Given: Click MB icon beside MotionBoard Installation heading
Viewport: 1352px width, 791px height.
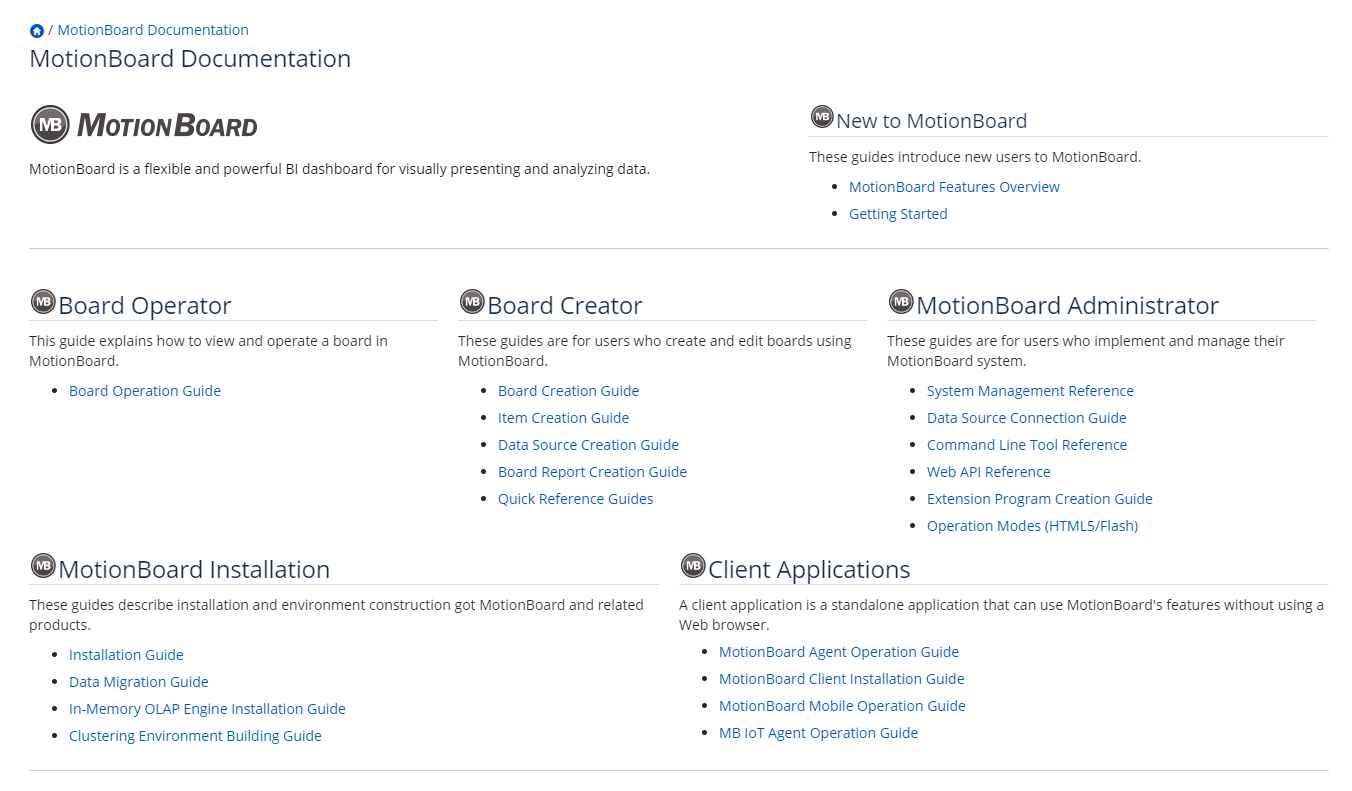Looking at the screenshot, I should tap(43, 565).
